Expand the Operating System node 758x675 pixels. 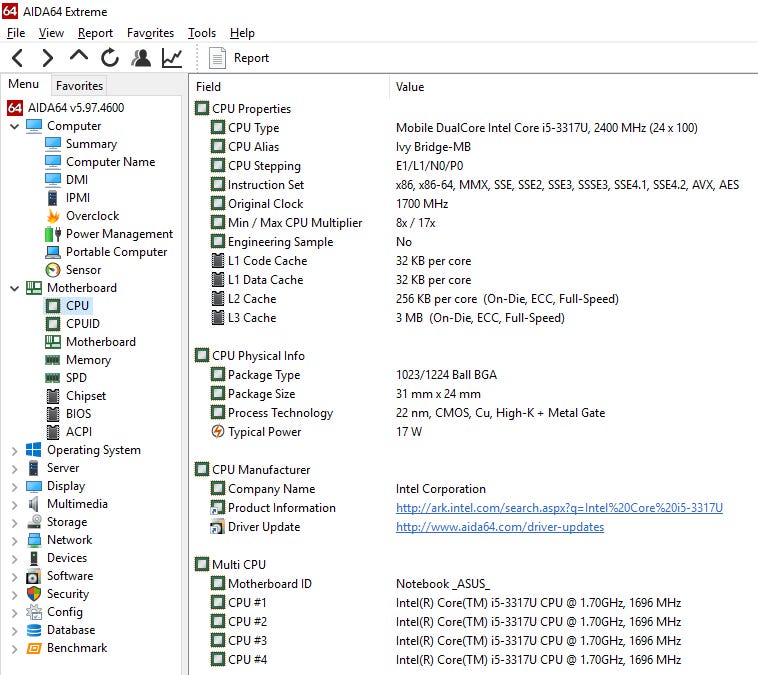click(x=14, y=450)
